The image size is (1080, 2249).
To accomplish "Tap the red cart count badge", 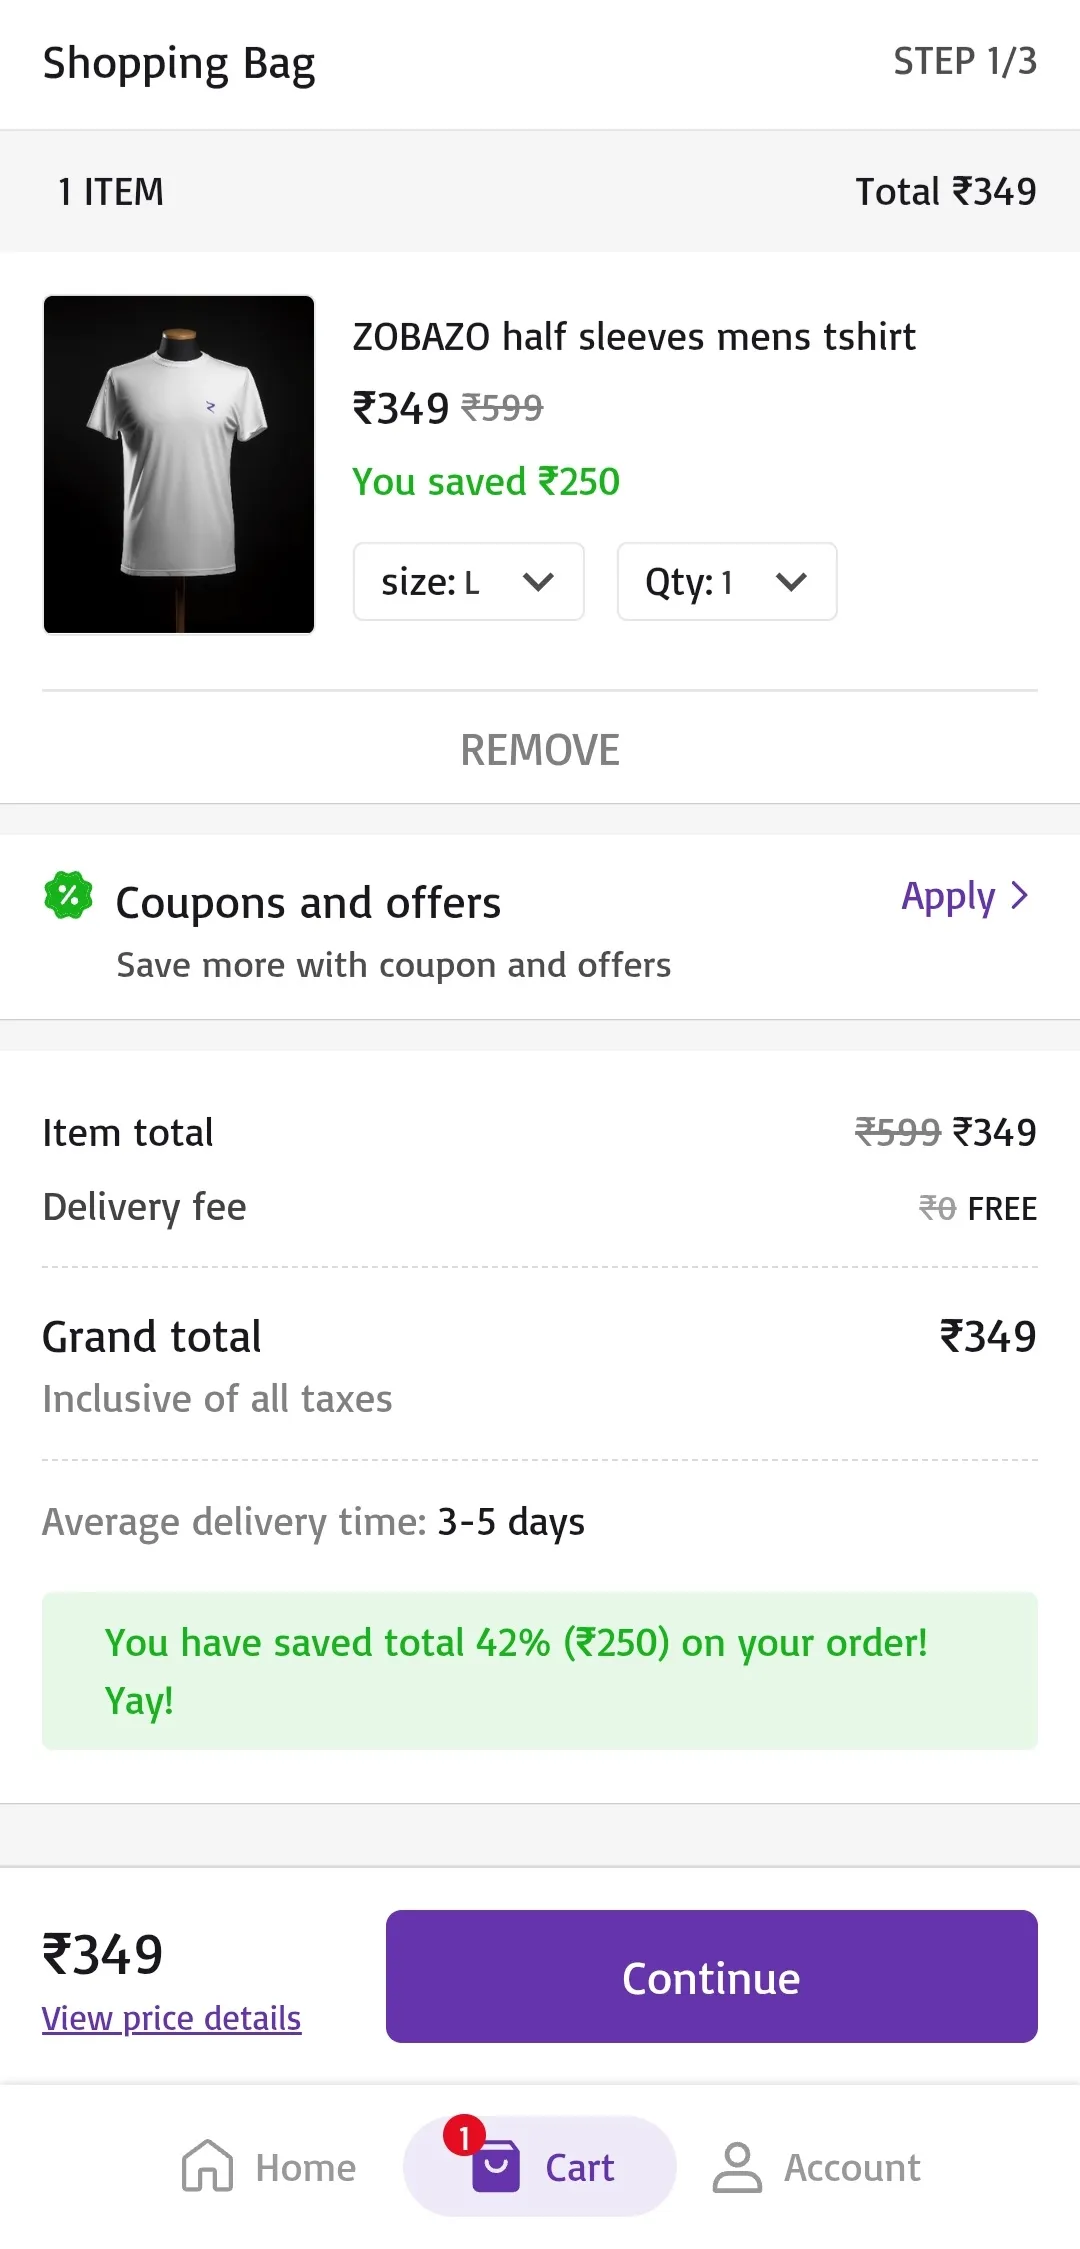I will coord(464,2136).
